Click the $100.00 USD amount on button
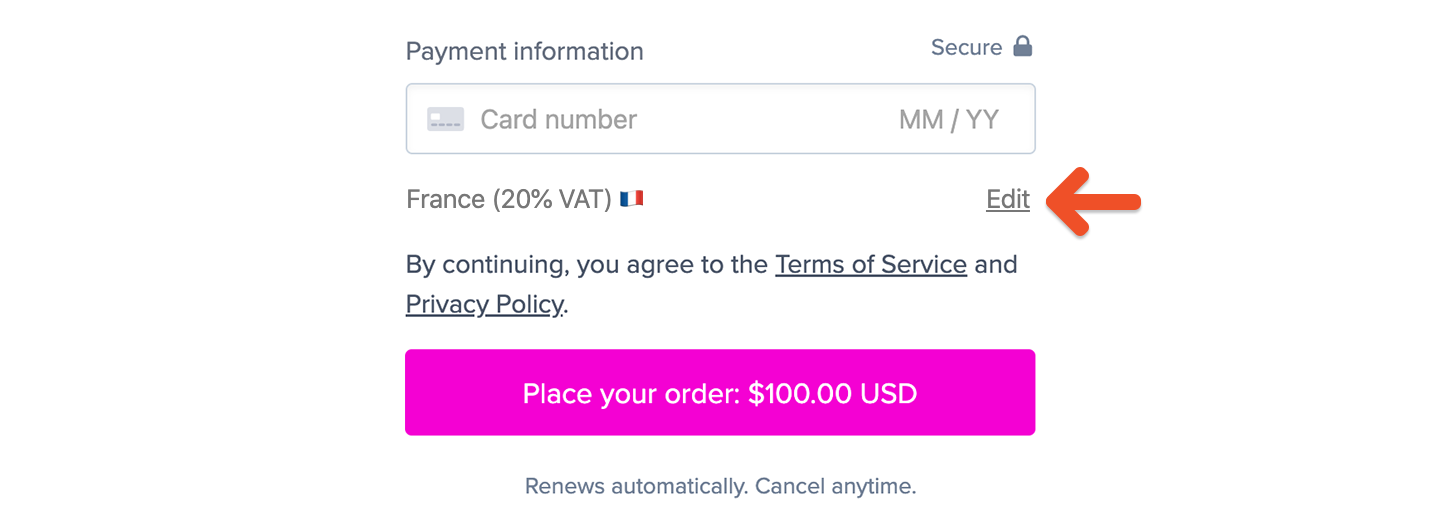 [x=833, y=393]
